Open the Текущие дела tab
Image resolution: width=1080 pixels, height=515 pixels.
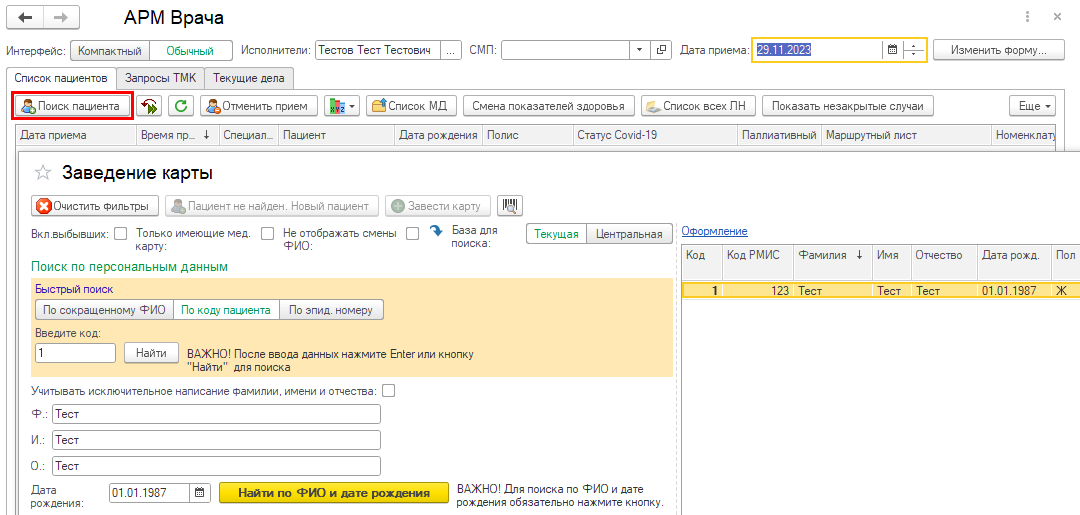(x=248, y=78)
